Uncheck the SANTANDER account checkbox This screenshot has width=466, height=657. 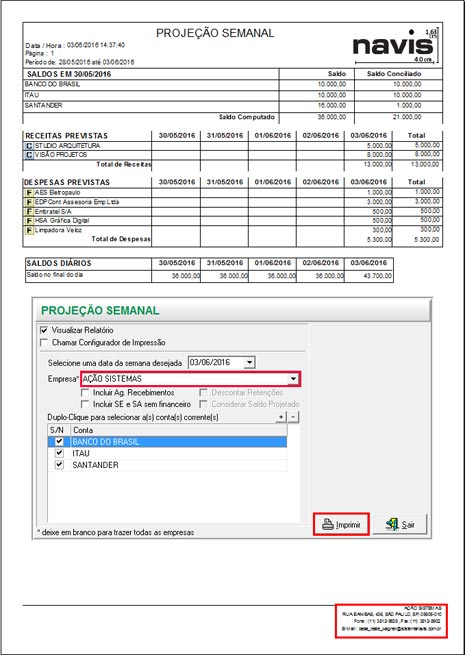[60, 465]
